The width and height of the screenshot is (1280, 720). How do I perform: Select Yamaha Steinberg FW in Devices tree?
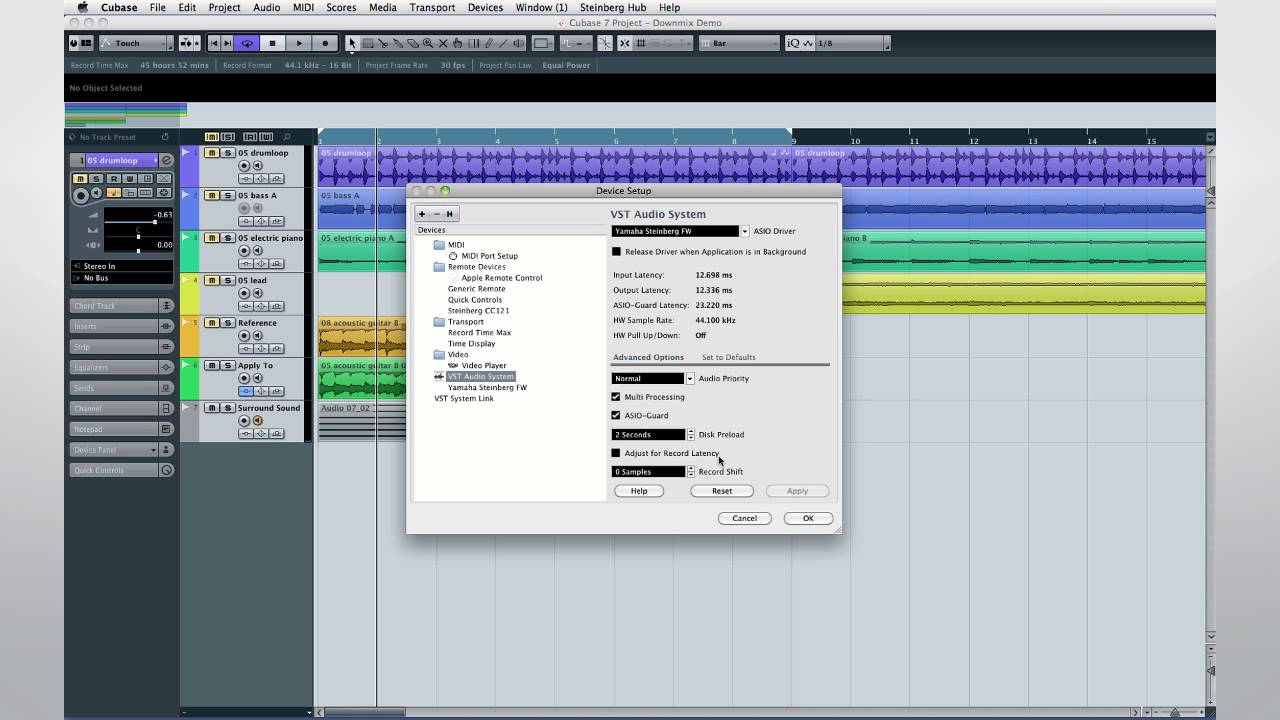point(487,387)
